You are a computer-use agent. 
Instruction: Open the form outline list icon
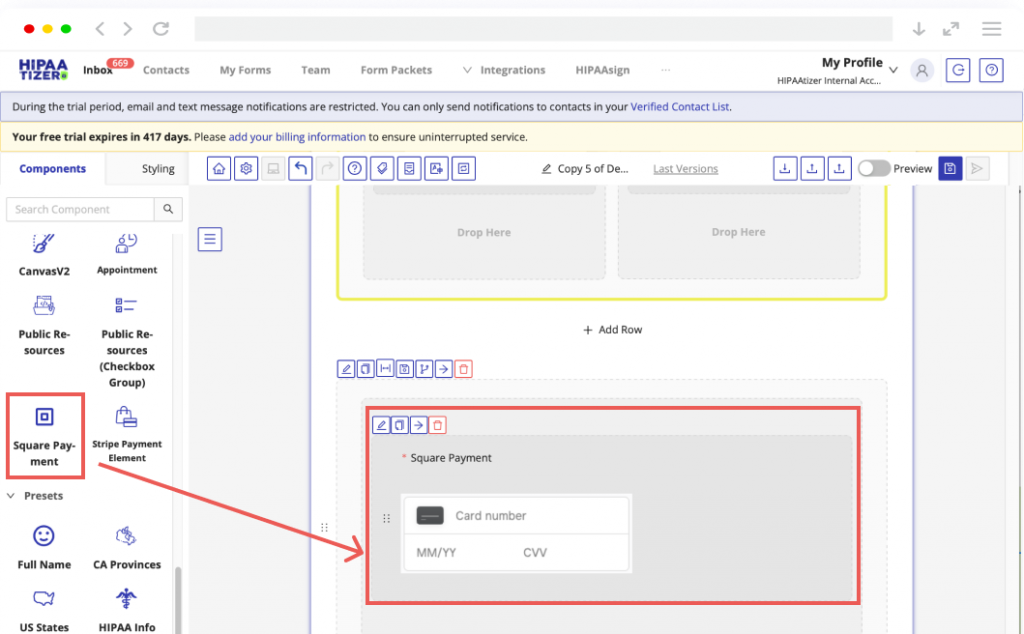coord(210,239)
